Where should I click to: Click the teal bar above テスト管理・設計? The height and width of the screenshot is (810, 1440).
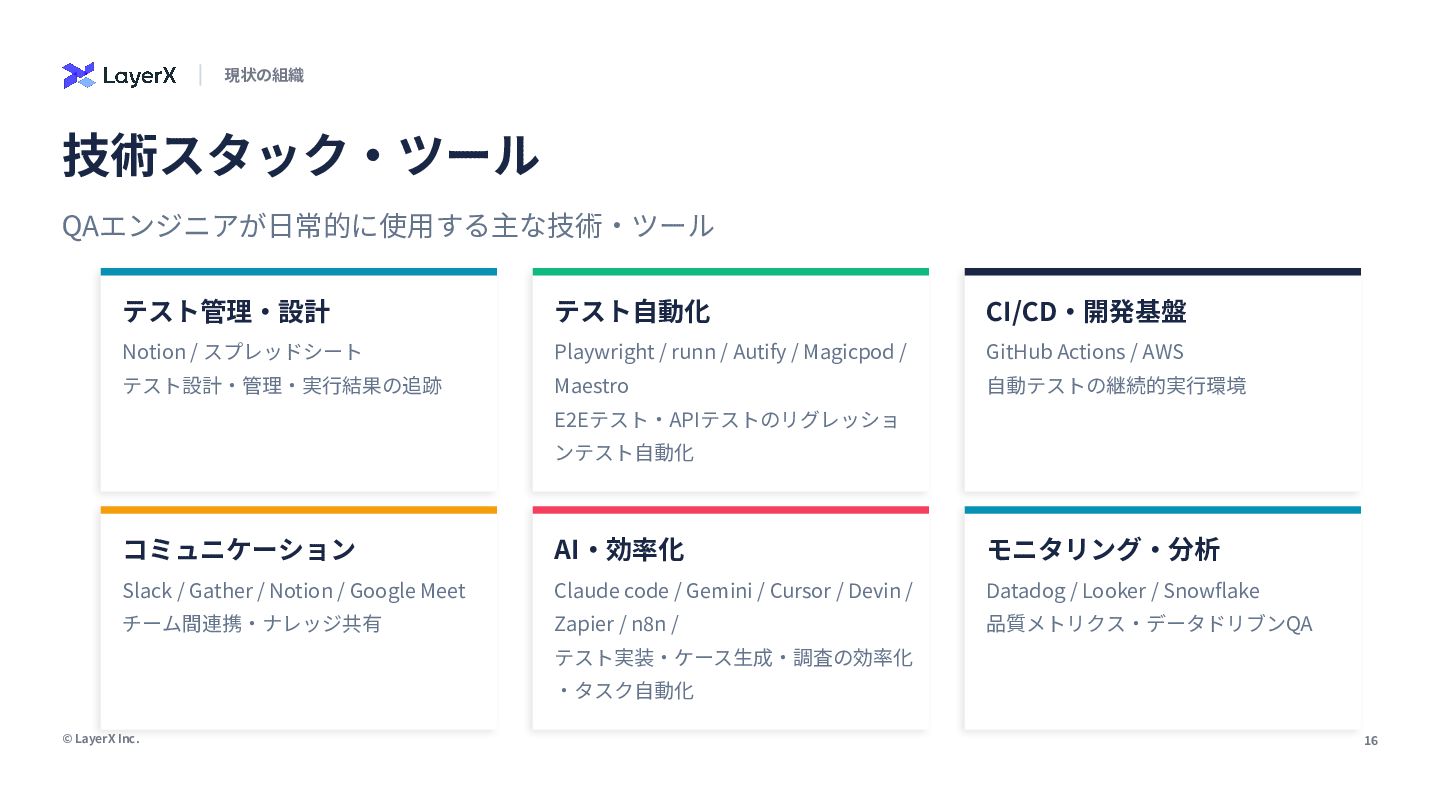pyautogui.click(x=298, y=272)
